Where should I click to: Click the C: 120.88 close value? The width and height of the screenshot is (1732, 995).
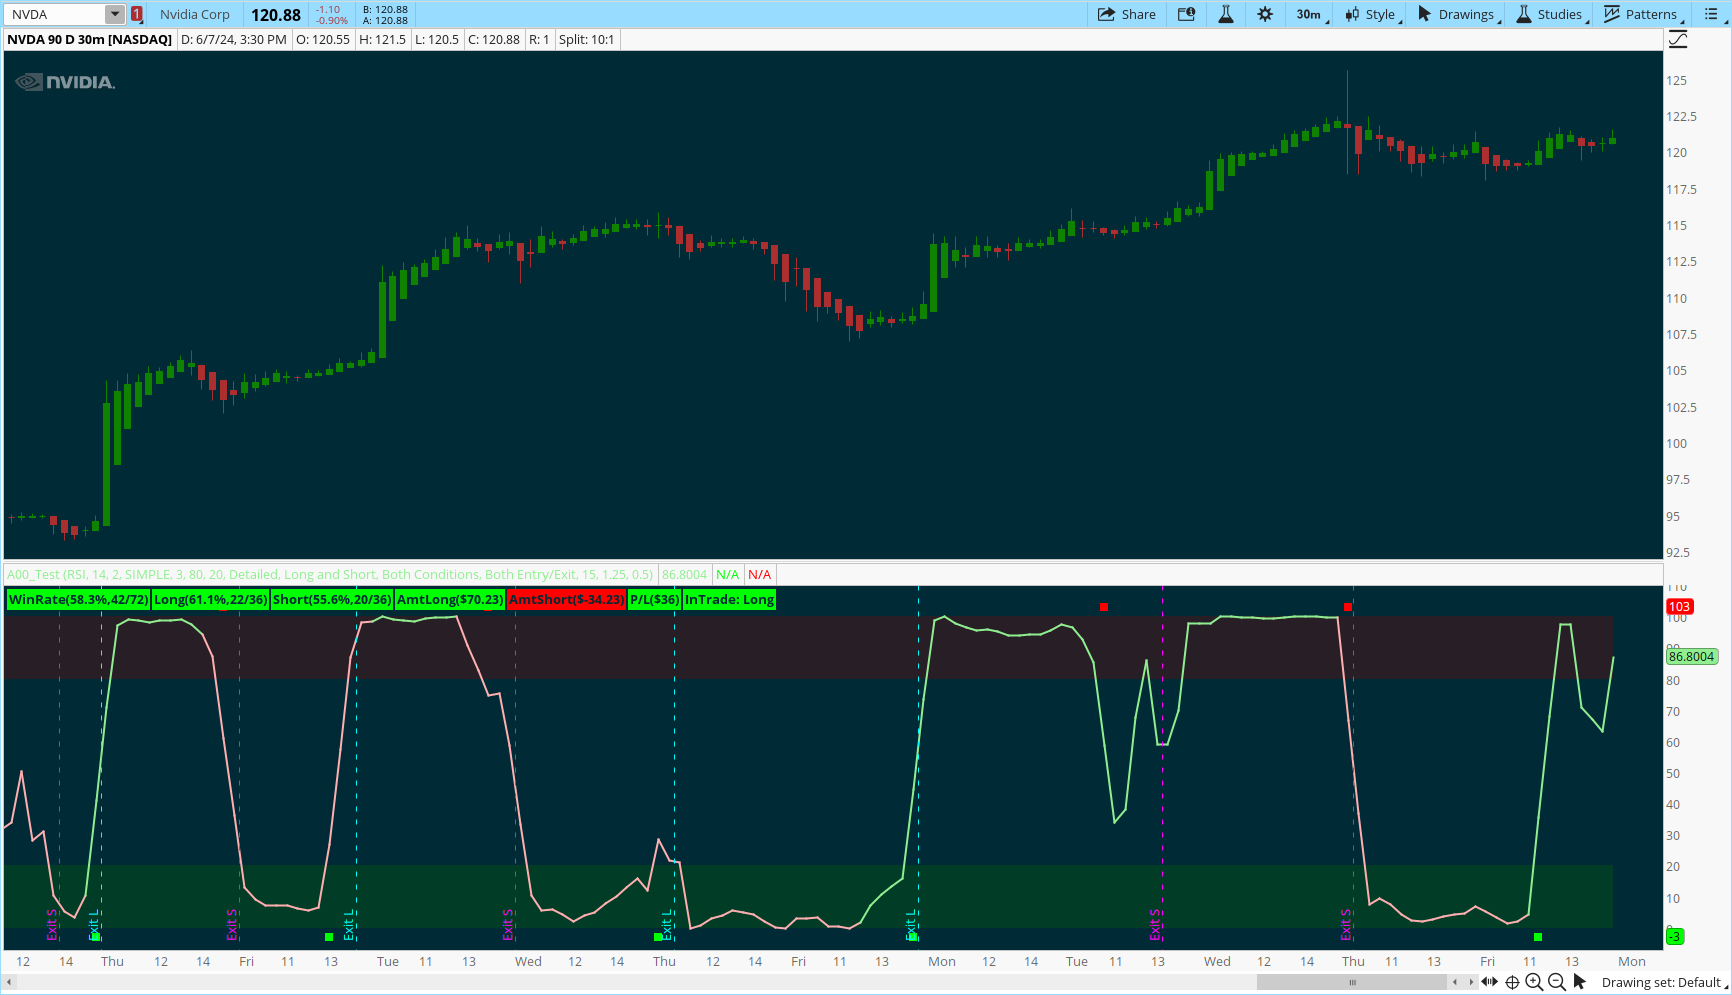[x=494, y=39]
